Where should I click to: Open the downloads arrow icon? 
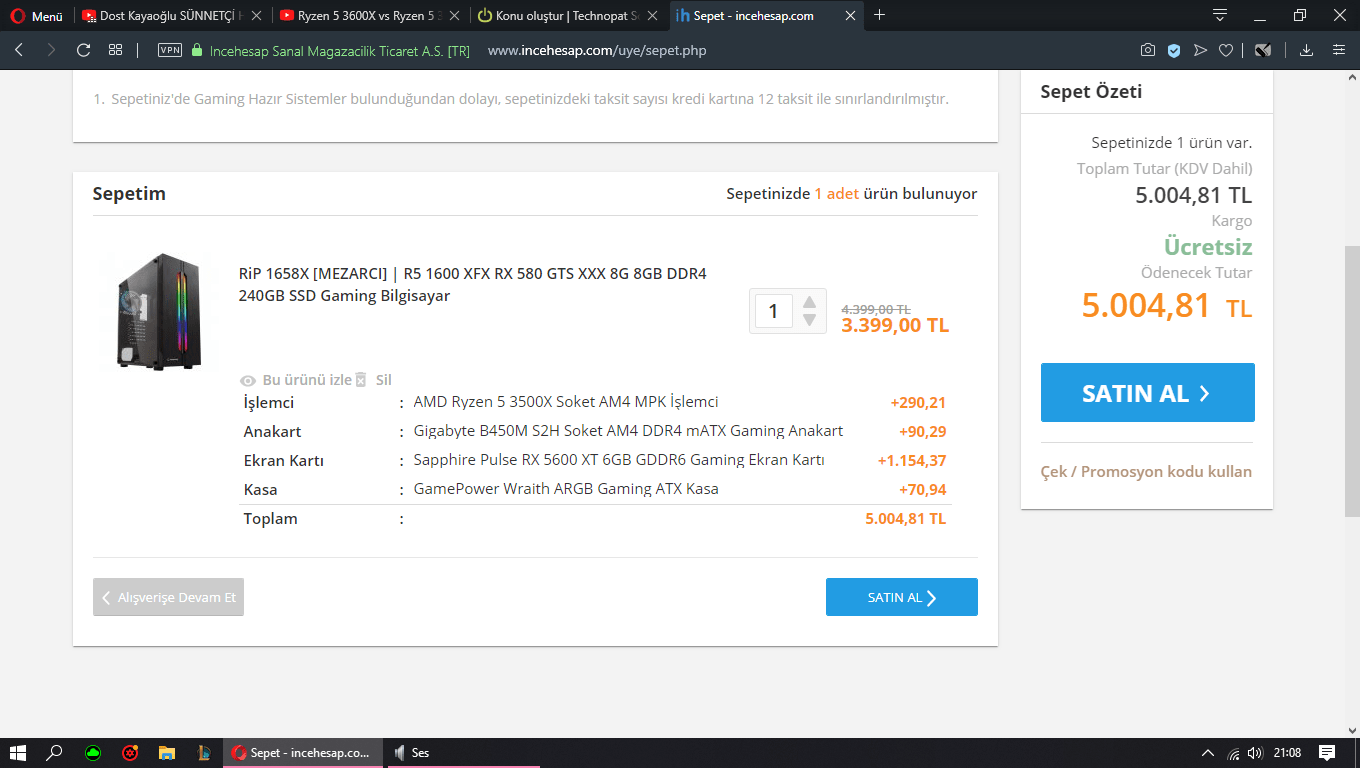click(x=1306, y=50)
